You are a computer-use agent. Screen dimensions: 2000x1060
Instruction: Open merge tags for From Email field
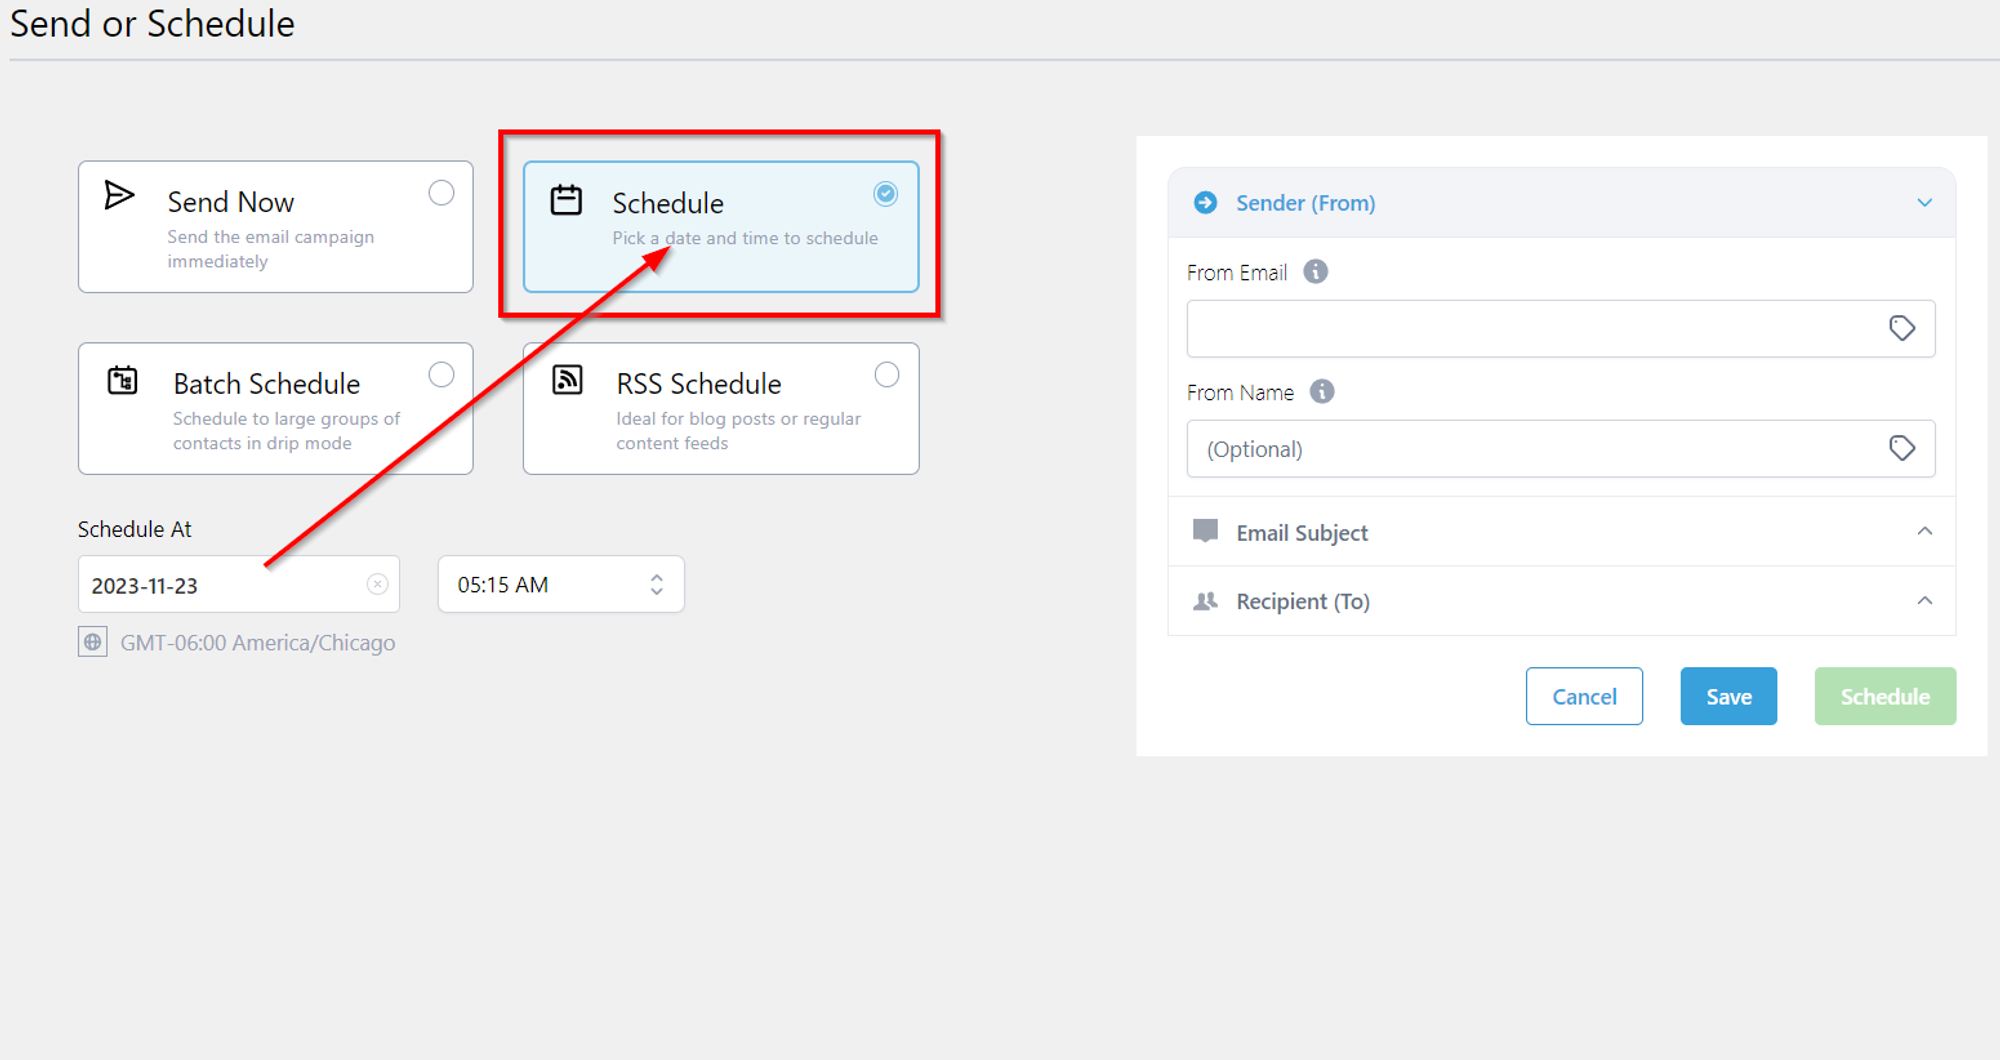[x=1902, y=328]
